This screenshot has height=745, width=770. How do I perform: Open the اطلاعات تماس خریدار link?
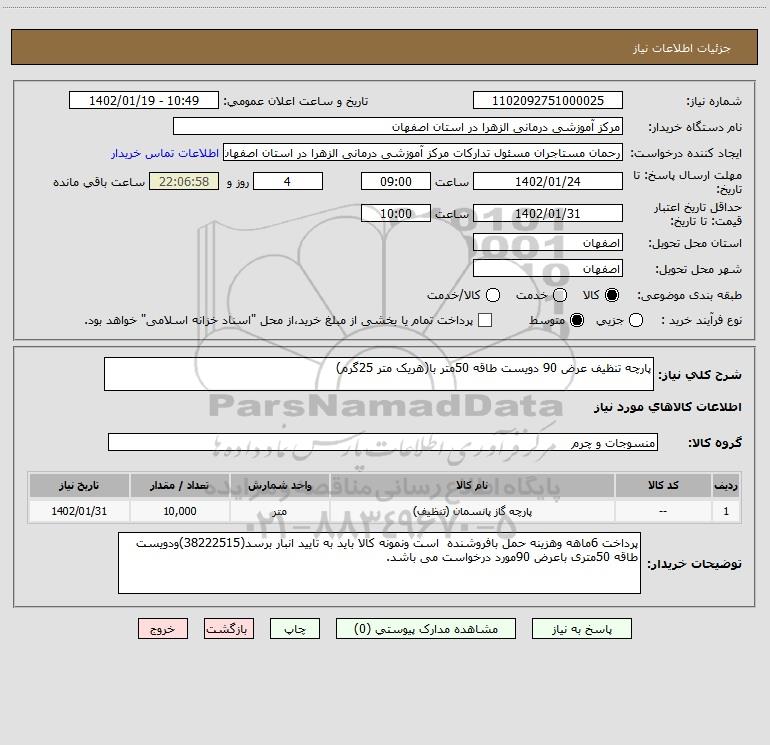[165, 153]
